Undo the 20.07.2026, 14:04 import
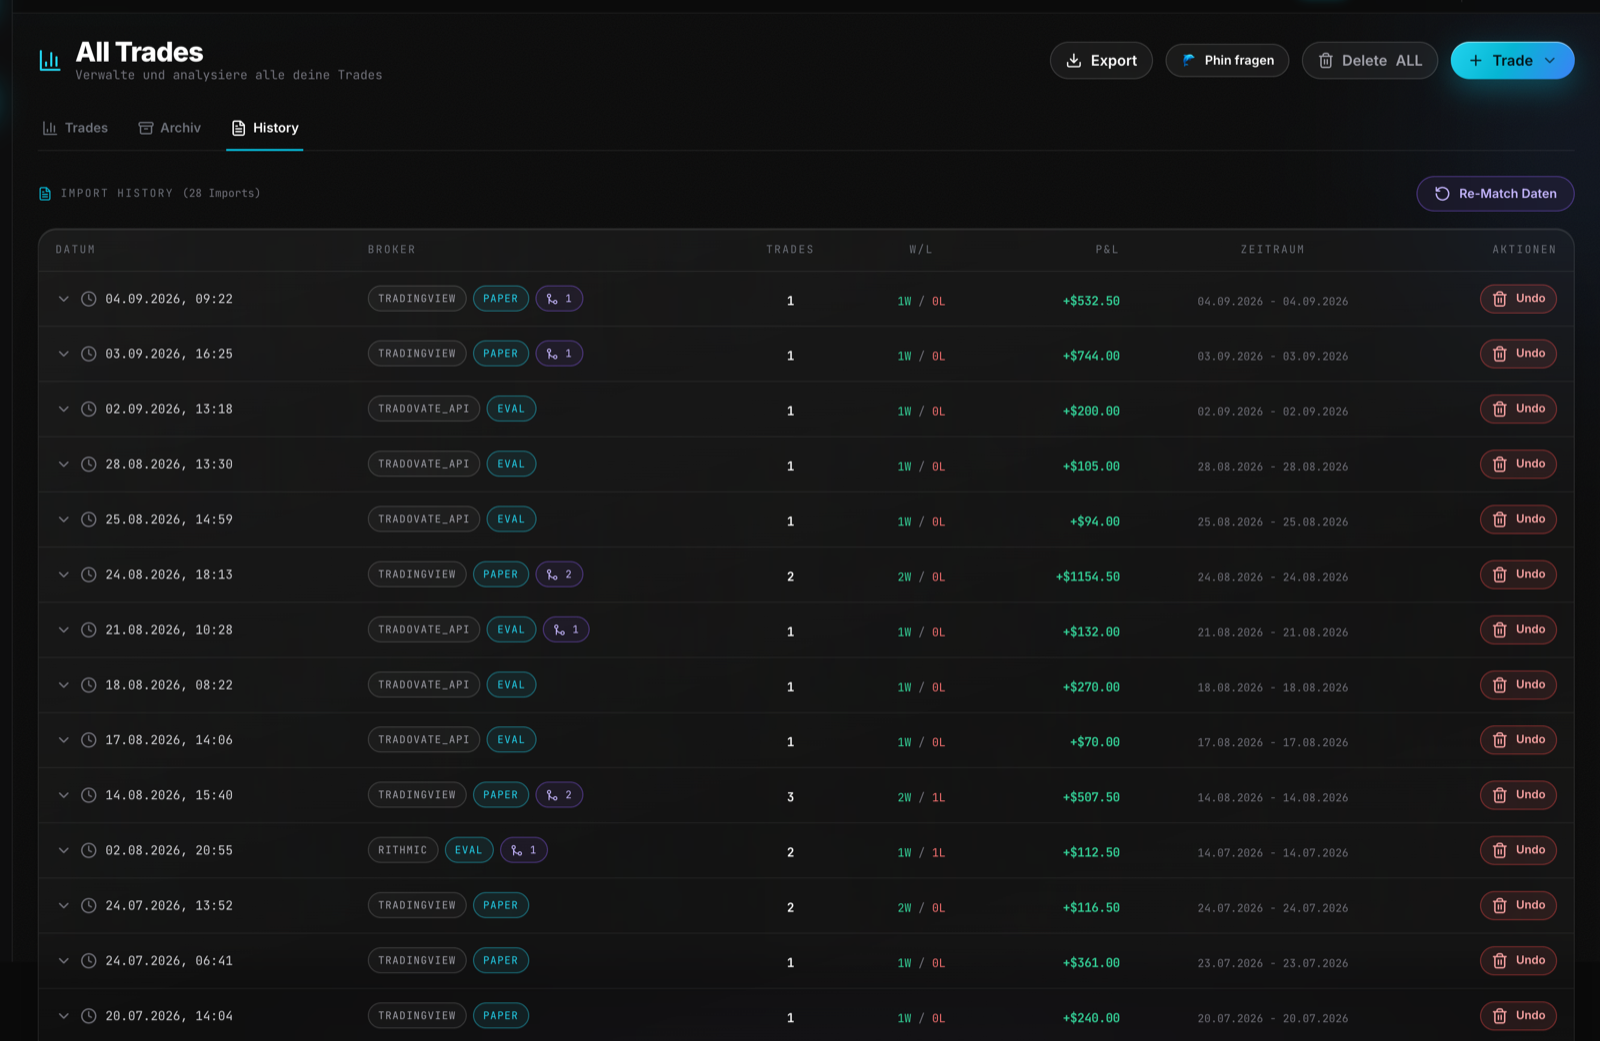1600x1041 pixels. (x=1518, y=1016)
